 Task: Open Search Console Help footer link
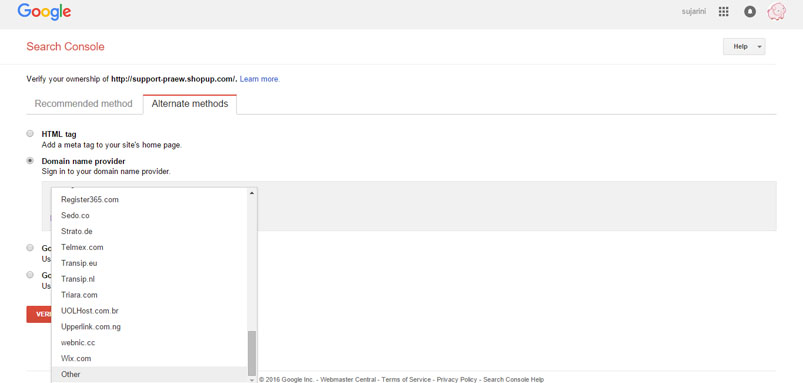[514, 379]
